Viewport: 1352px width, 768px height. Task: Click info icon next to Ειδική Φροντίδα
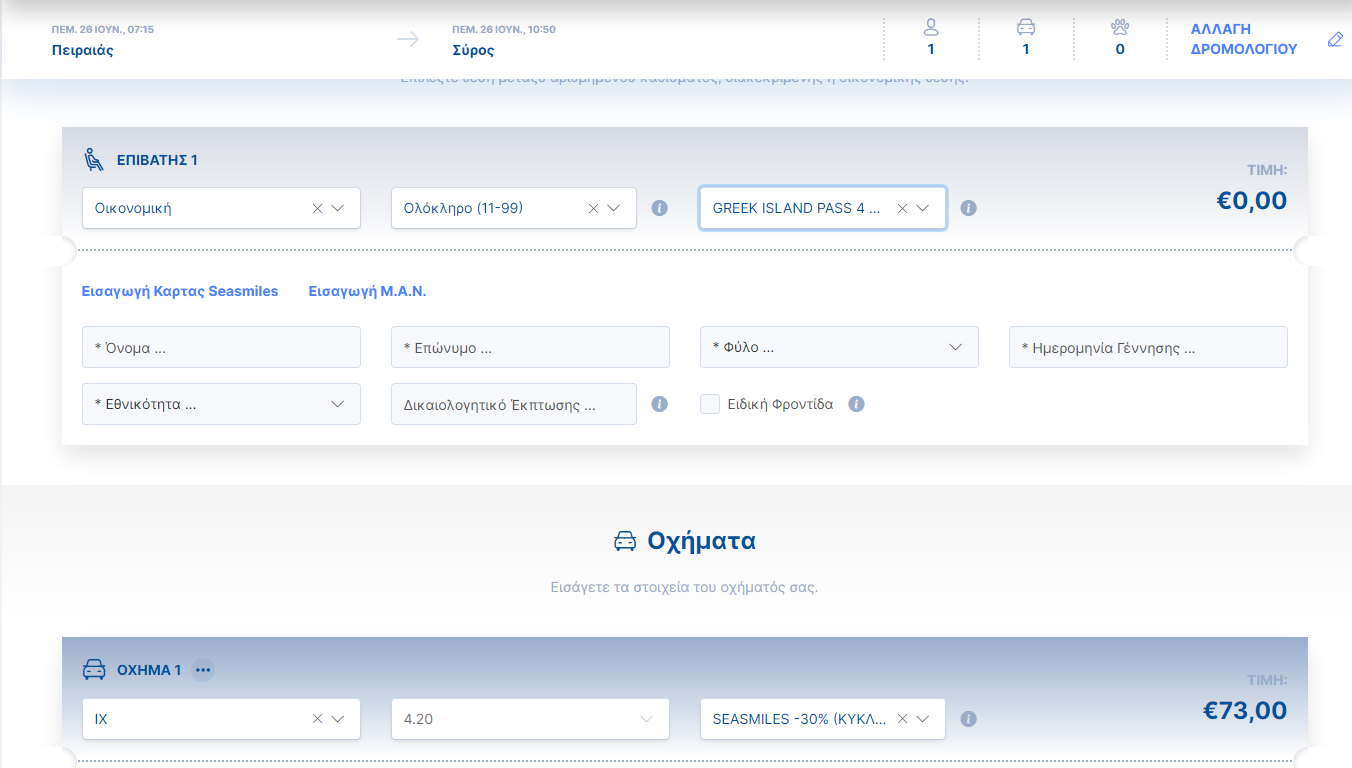856,404
